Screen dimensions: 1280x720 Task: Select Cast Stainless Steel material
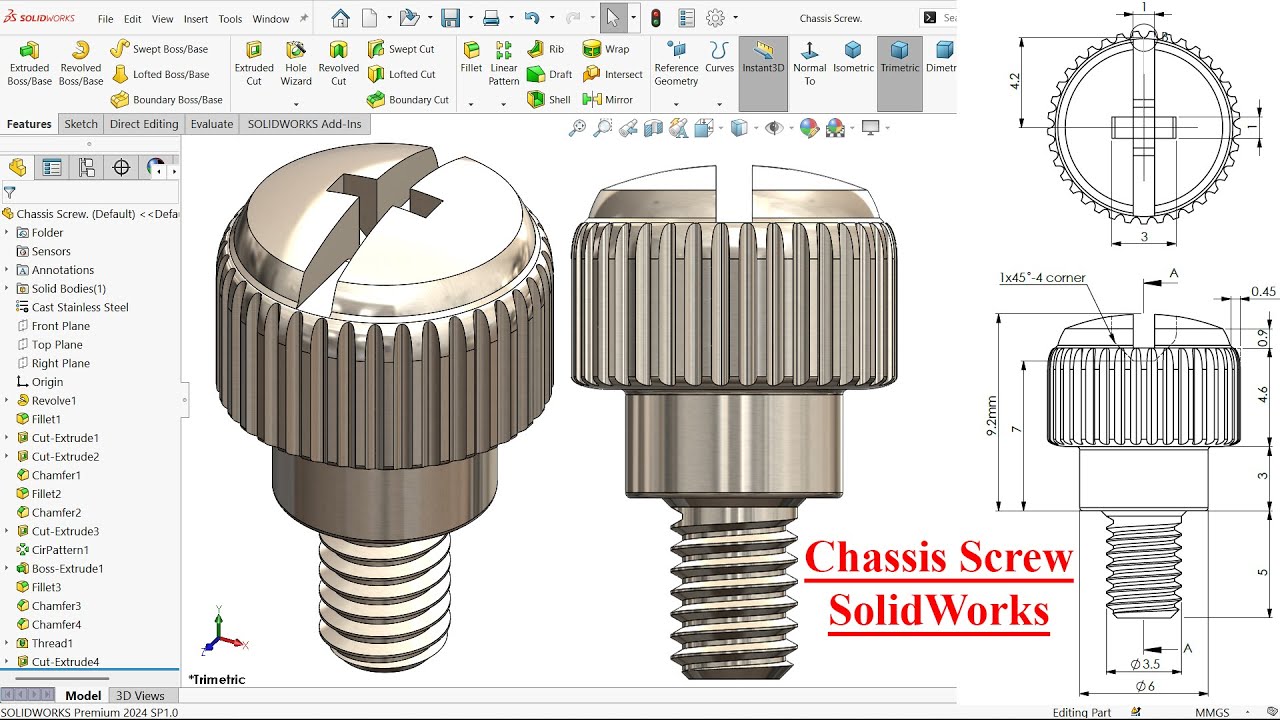(x=73, y=307)
